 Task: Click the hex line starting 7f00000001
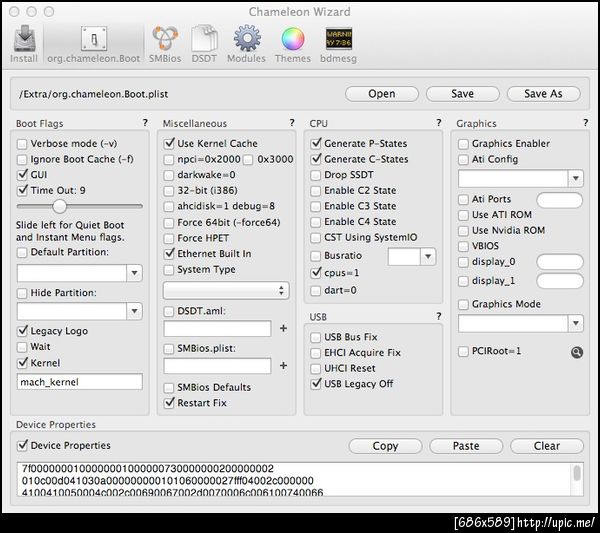tap(148, 469)
